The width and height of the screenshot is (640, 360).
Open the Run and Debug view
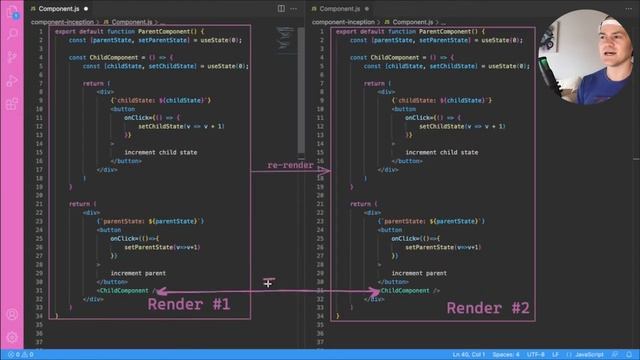12,80
